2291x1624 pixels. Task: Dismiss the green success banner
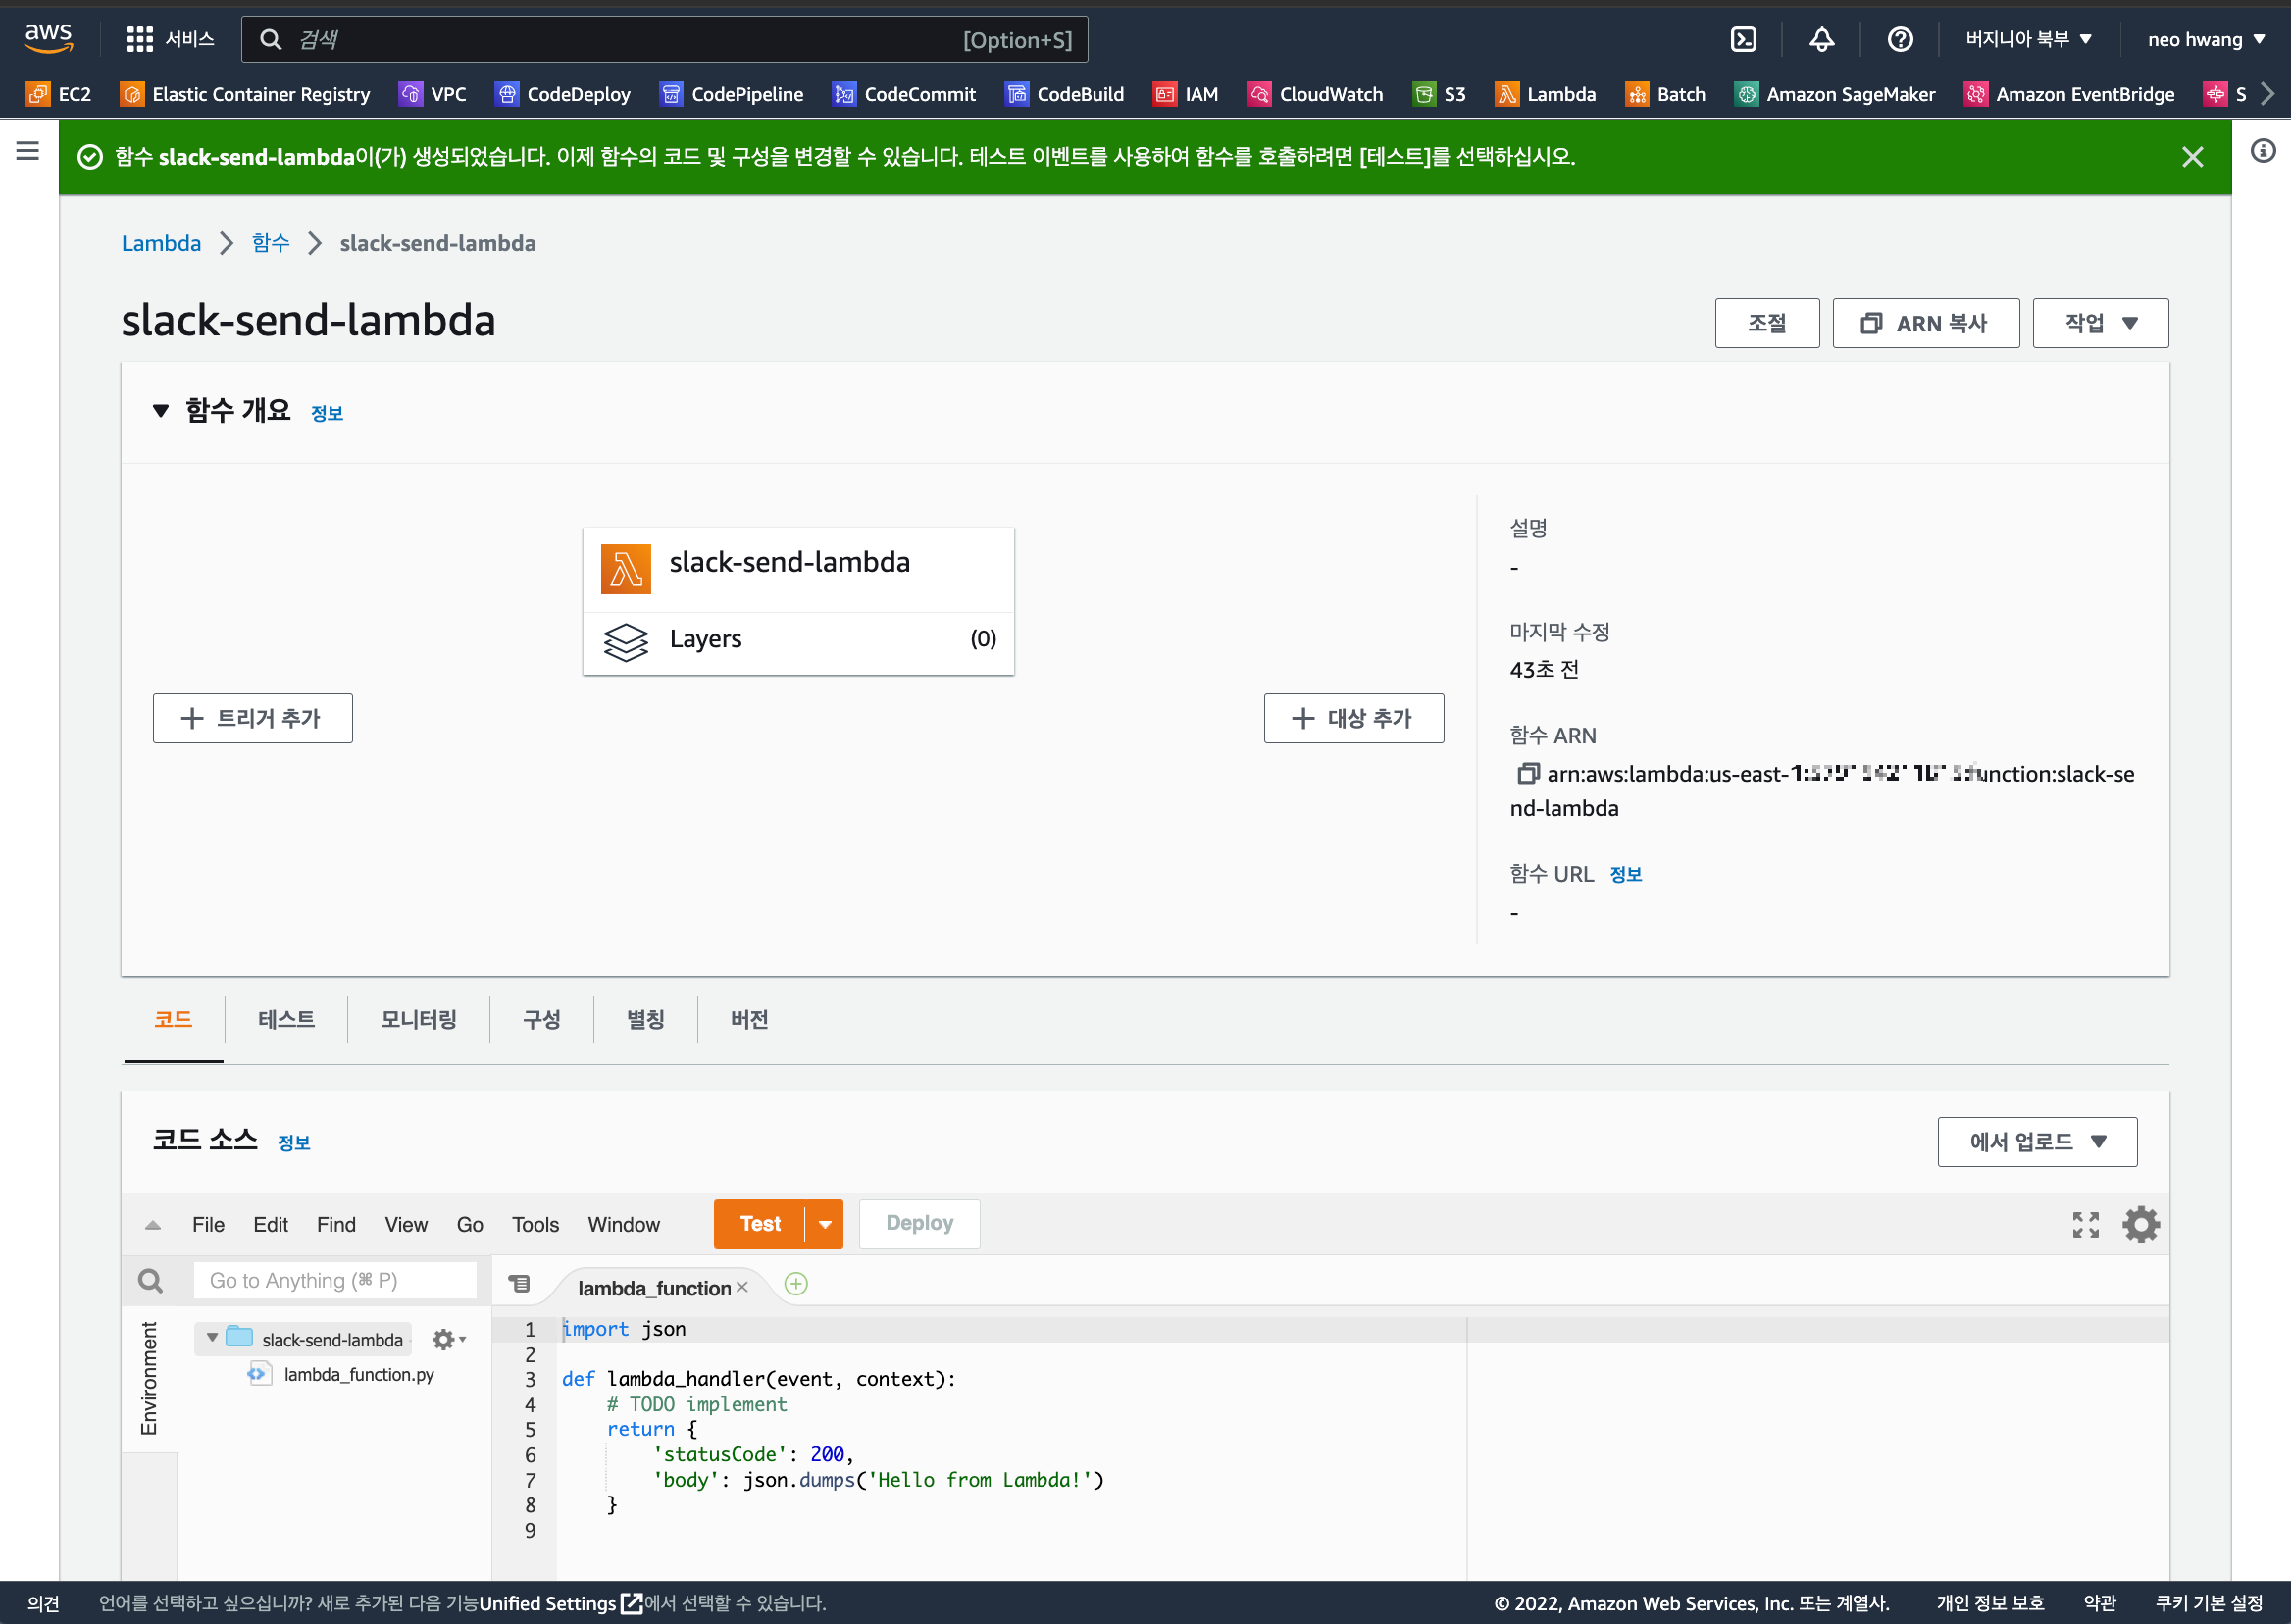coord(2192,157)
